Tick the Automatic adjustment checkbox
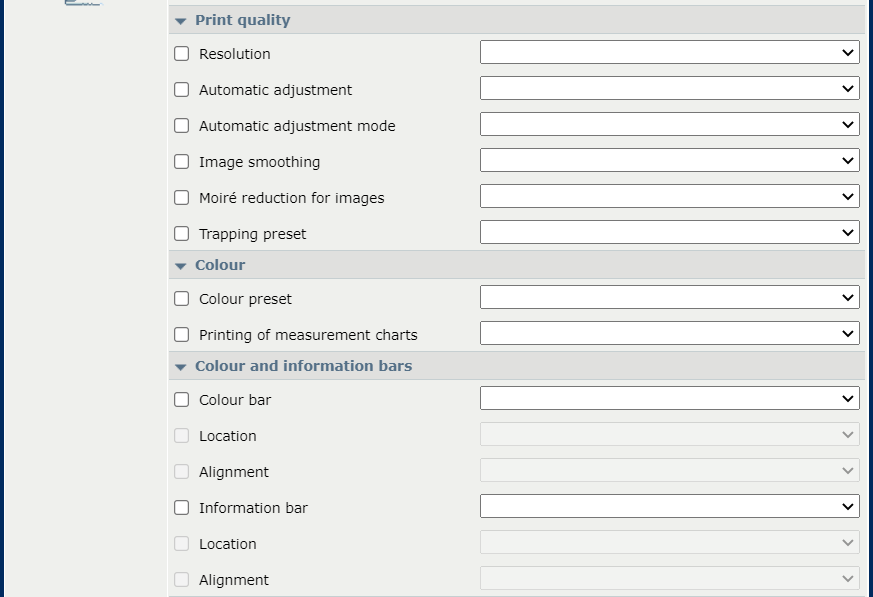873x597 pixels. point(181,90)
